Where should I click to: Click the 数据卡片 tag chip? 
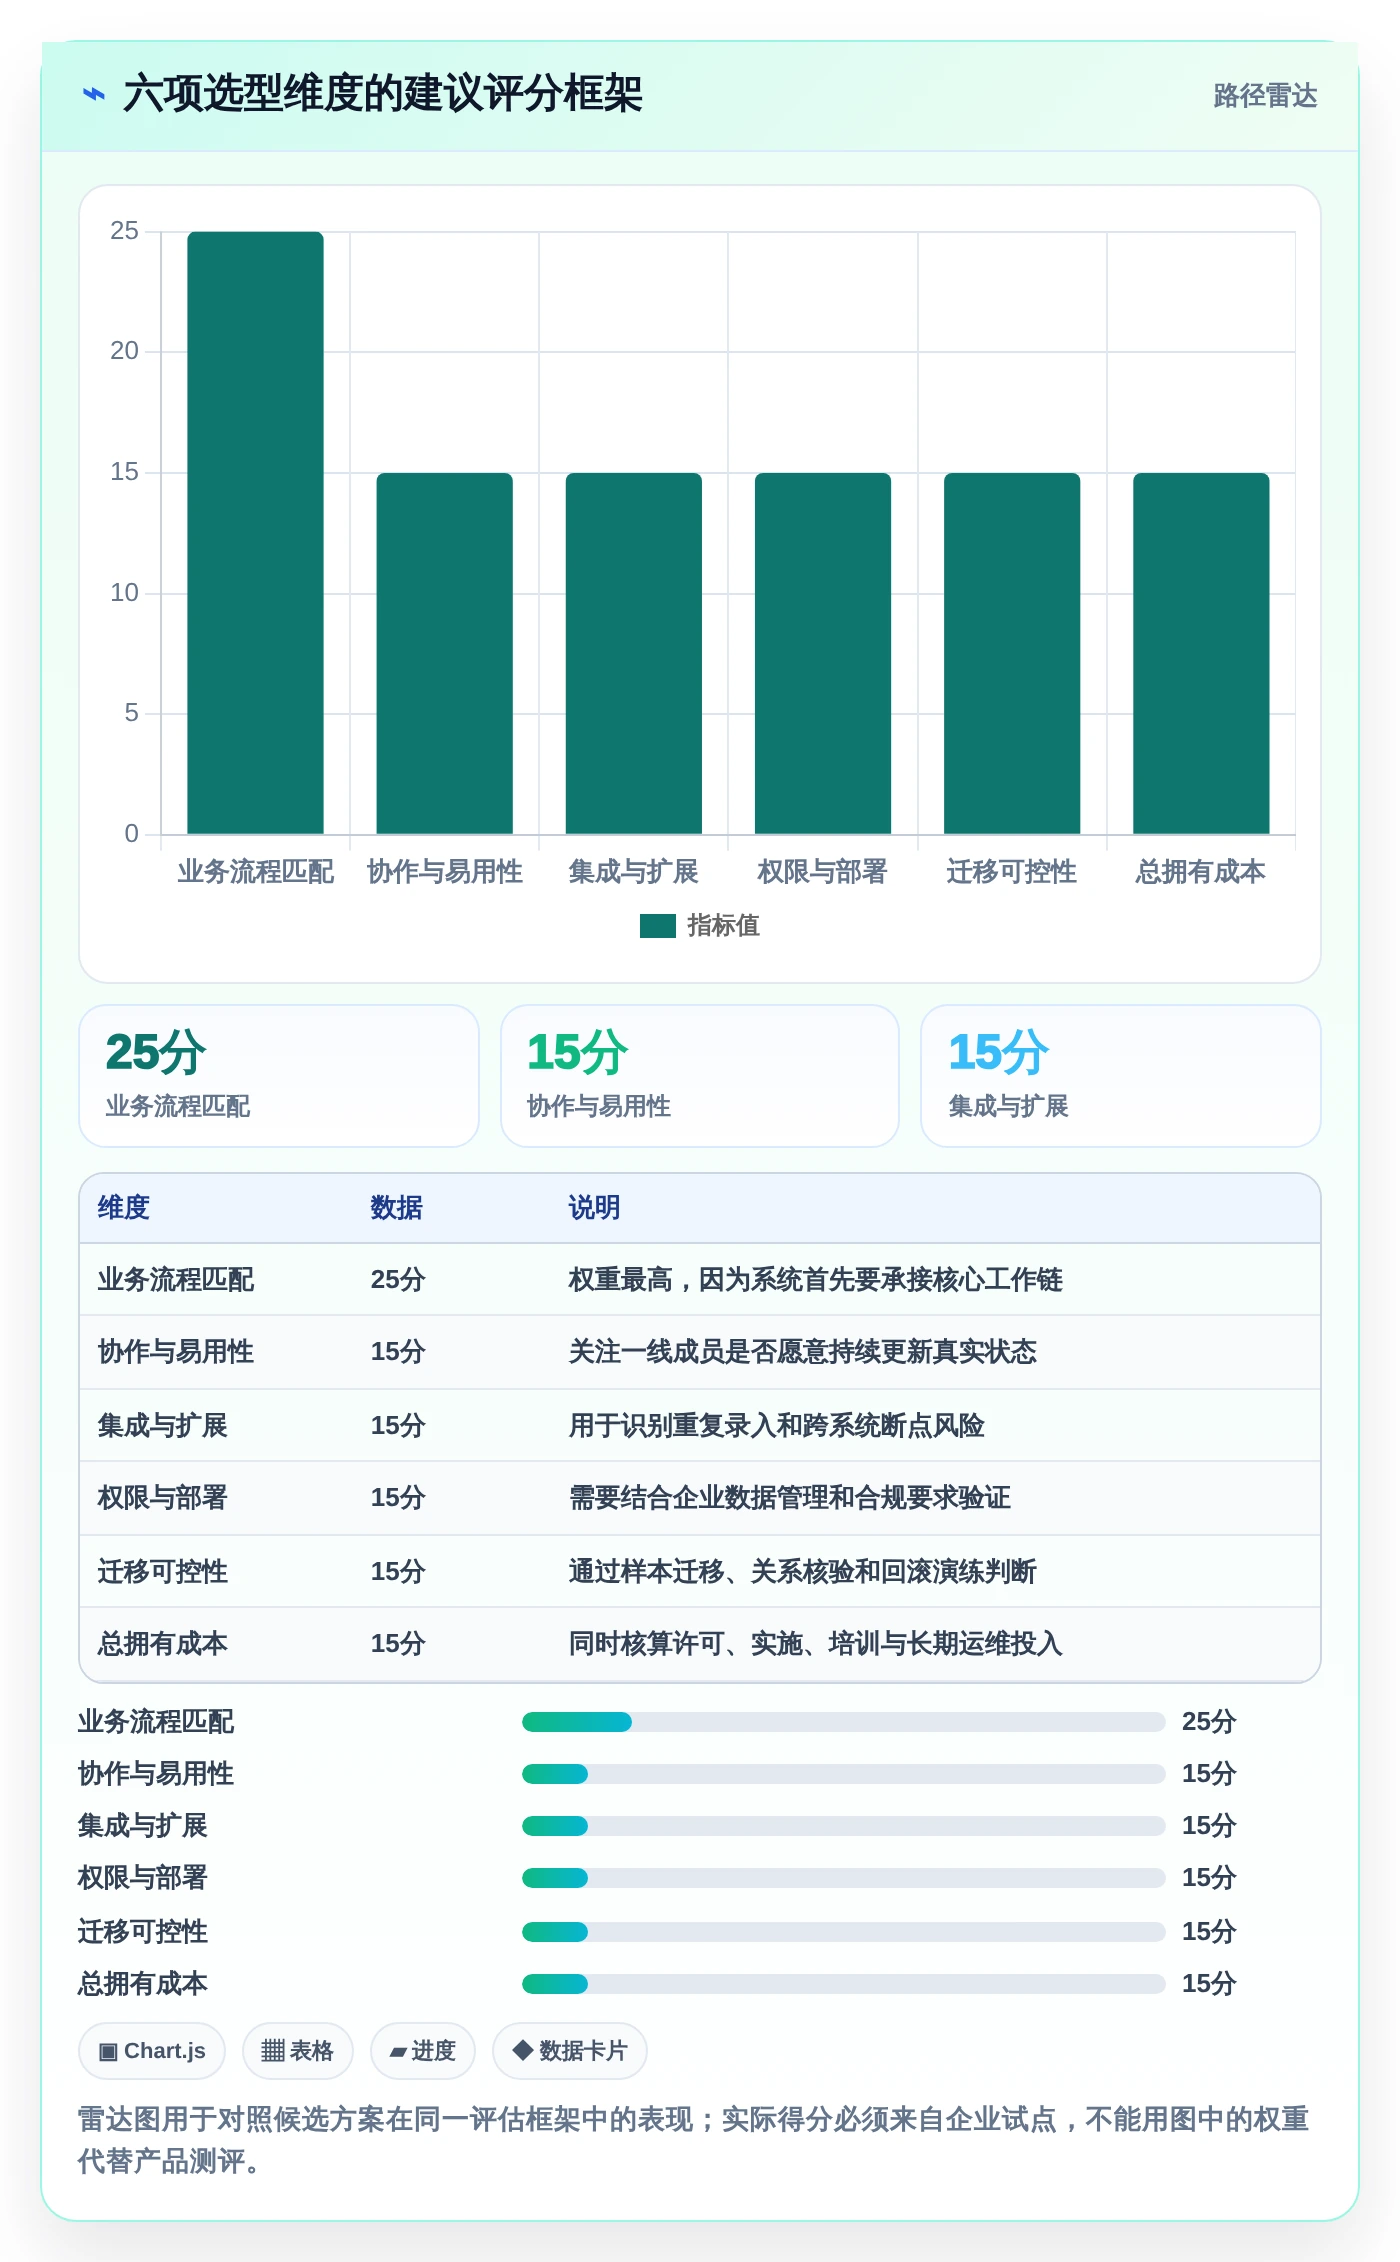(x=569, y=2051)
